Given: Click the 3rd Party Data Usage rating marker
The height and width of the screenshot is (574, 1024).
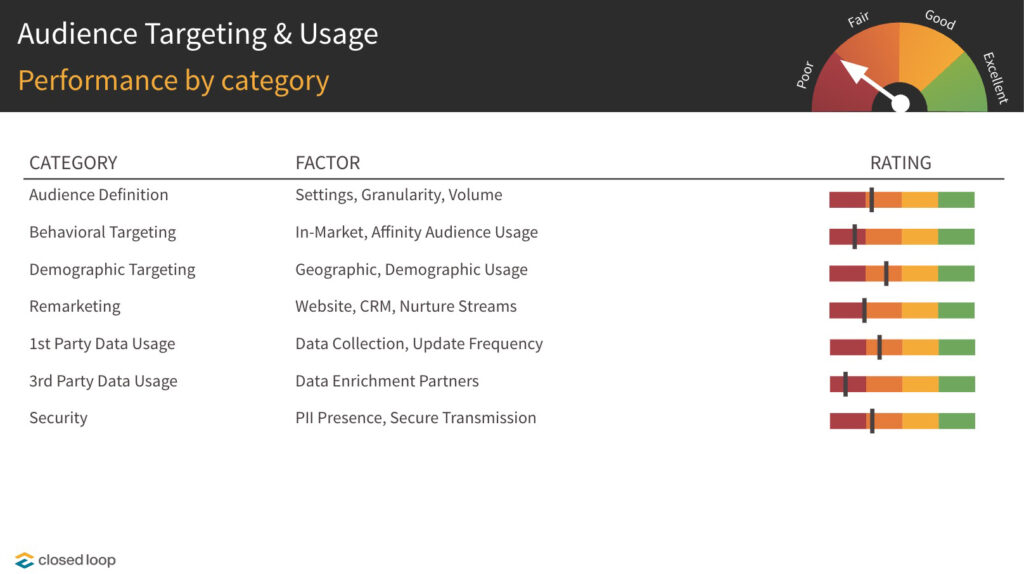Looking at the screenshot, I should 845,384.
